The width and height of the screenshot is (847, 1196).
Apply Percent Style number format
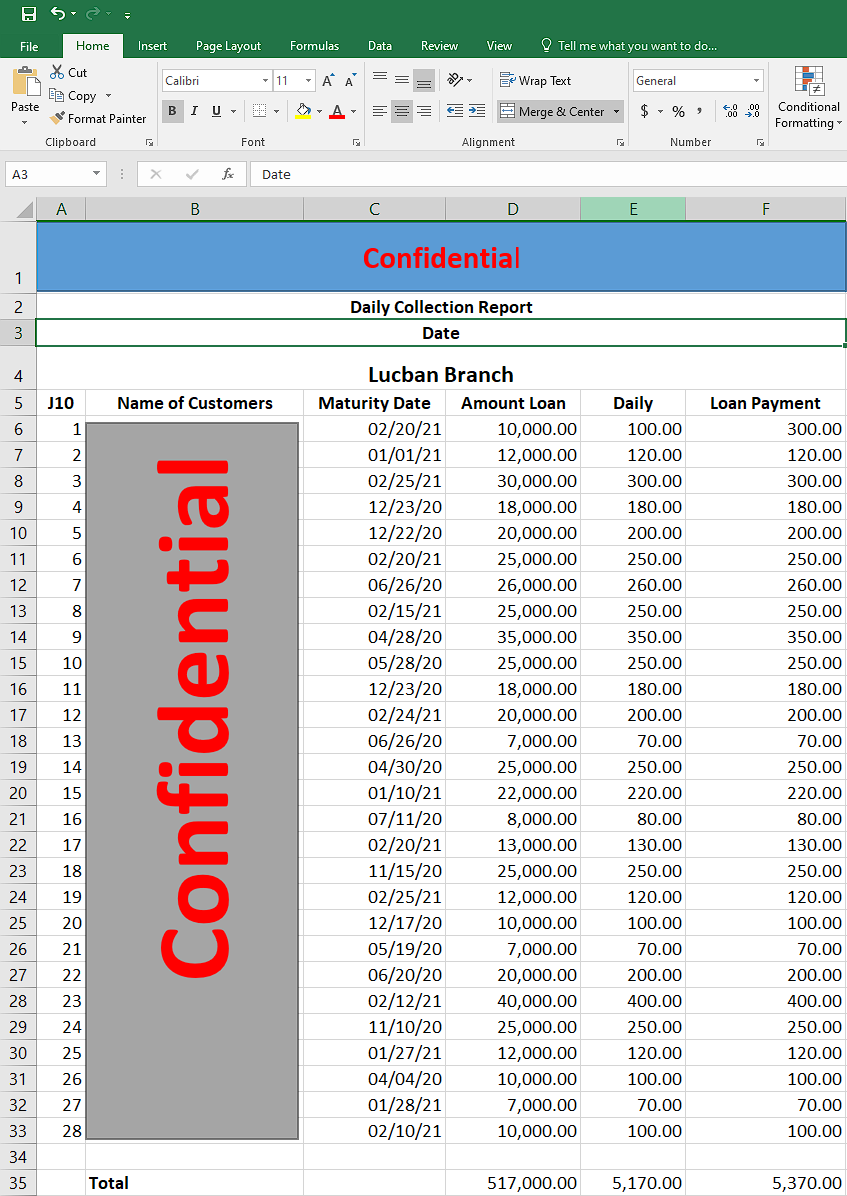[x=678, y=112]
